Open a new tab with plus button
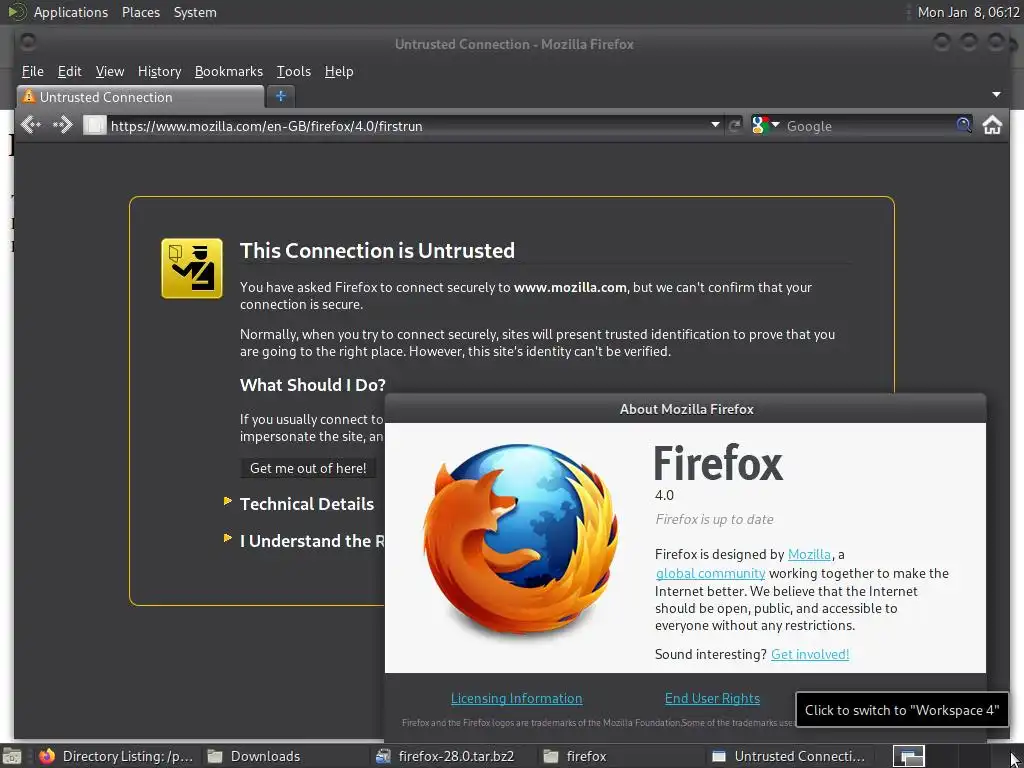The height and width of the screenshot is (768, 1024). pyautogui.click(x=281, y=96)
